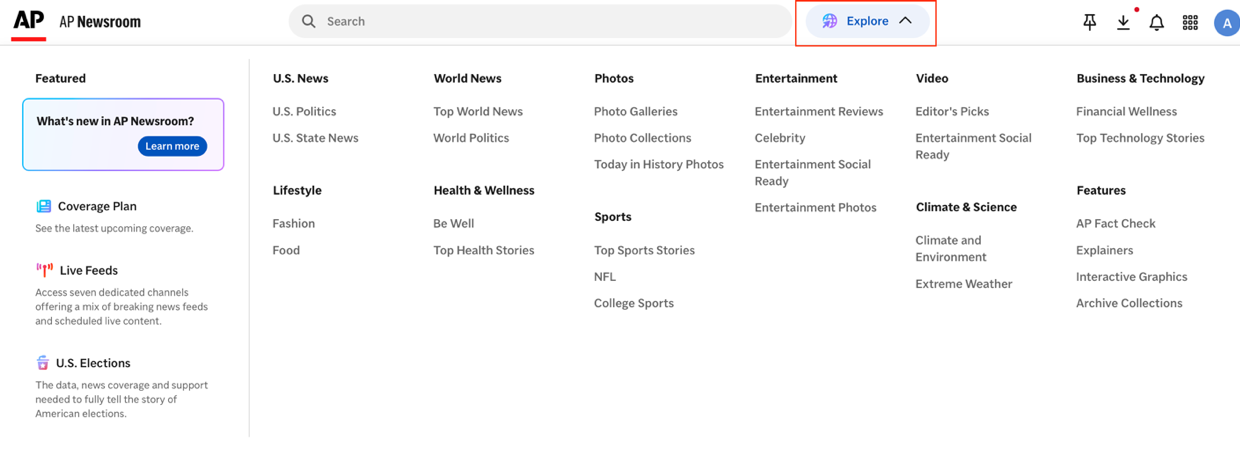Click the Live Feeds antenna icon
This screenshot has height=455, width=1240.
click(45, 270)
